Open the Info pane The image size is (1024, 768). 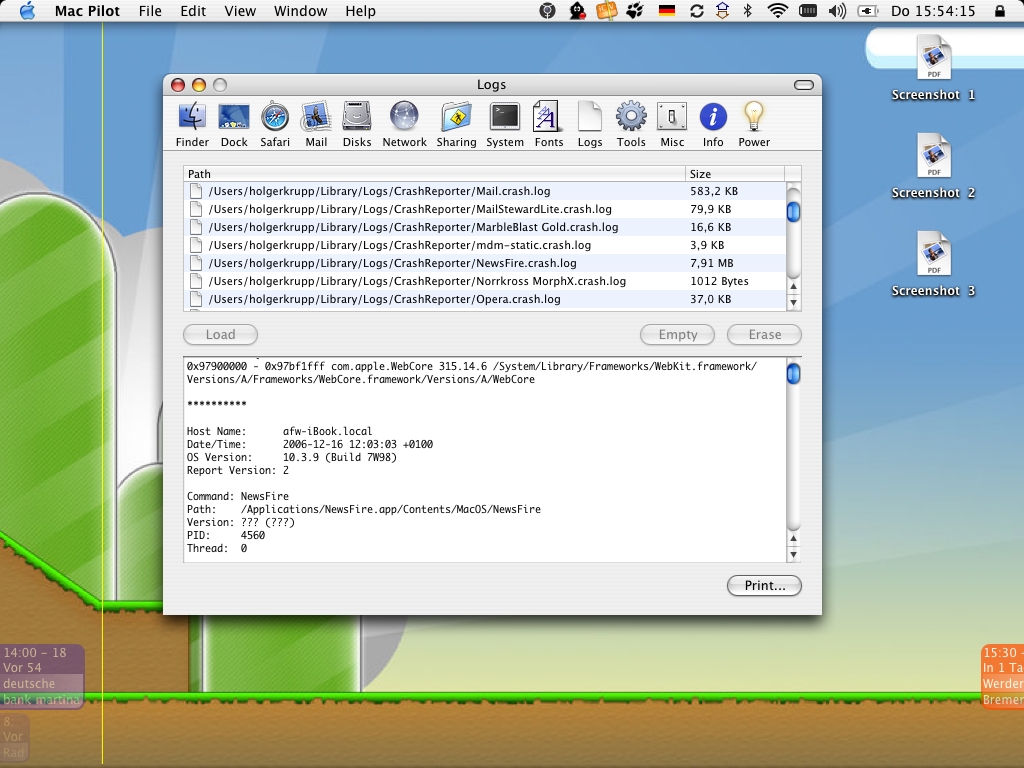[713, 124]
